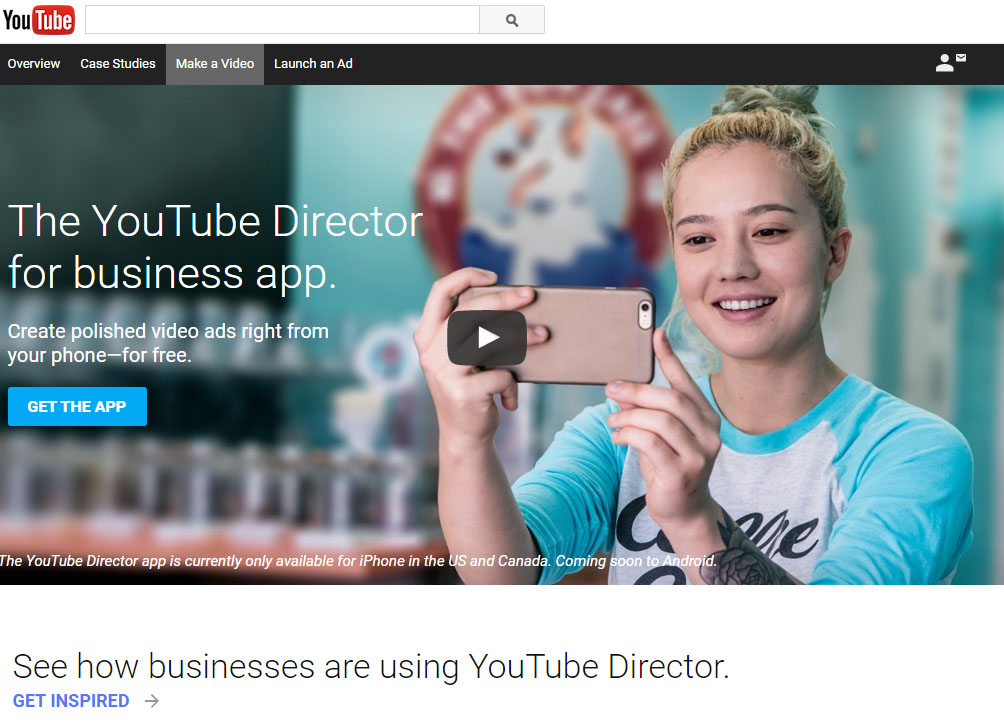Click the arrow next to Get Inspired
Viewport: 1004px width, 723px height.
pos(152,701)
